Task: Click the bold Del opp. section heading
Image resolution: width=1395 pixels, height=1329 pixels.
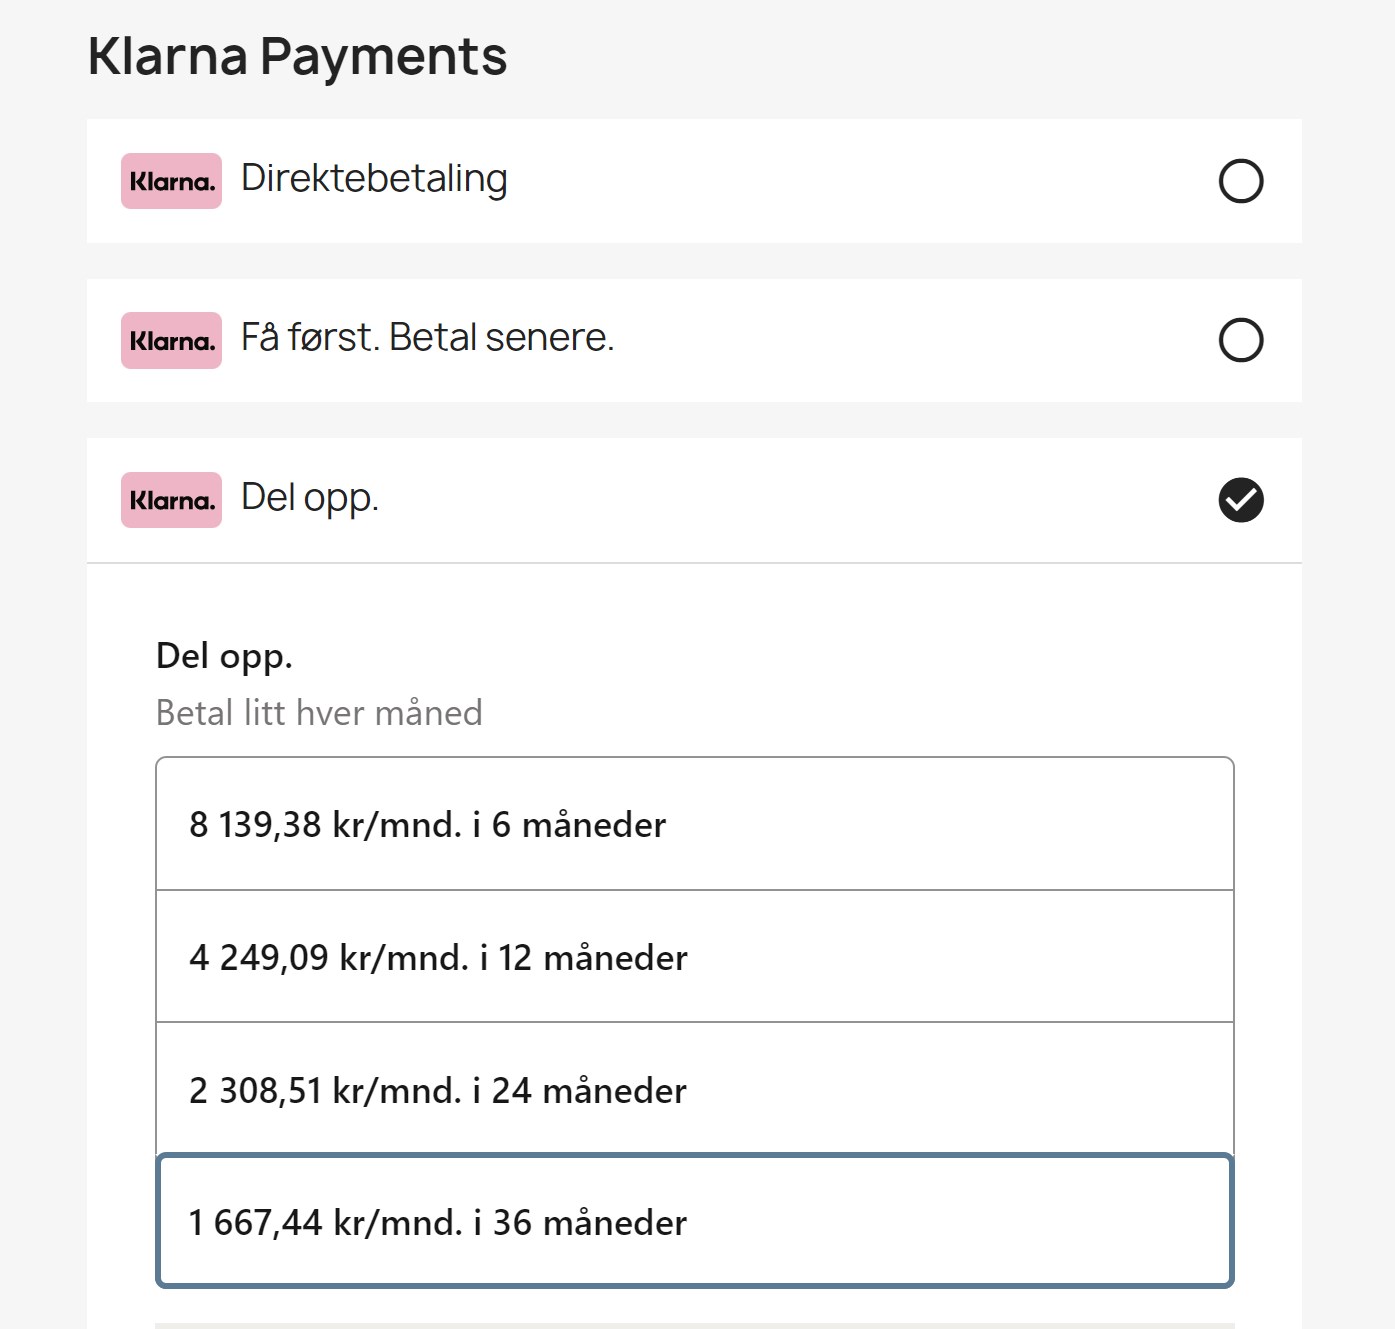Action: [x=224, y=657]
